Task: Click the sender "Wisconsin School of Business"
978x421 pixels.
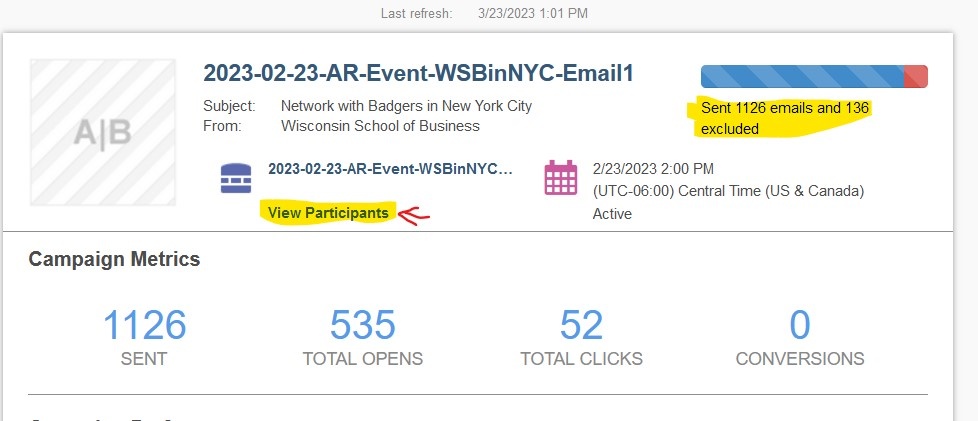Action: tap(380, 126)
